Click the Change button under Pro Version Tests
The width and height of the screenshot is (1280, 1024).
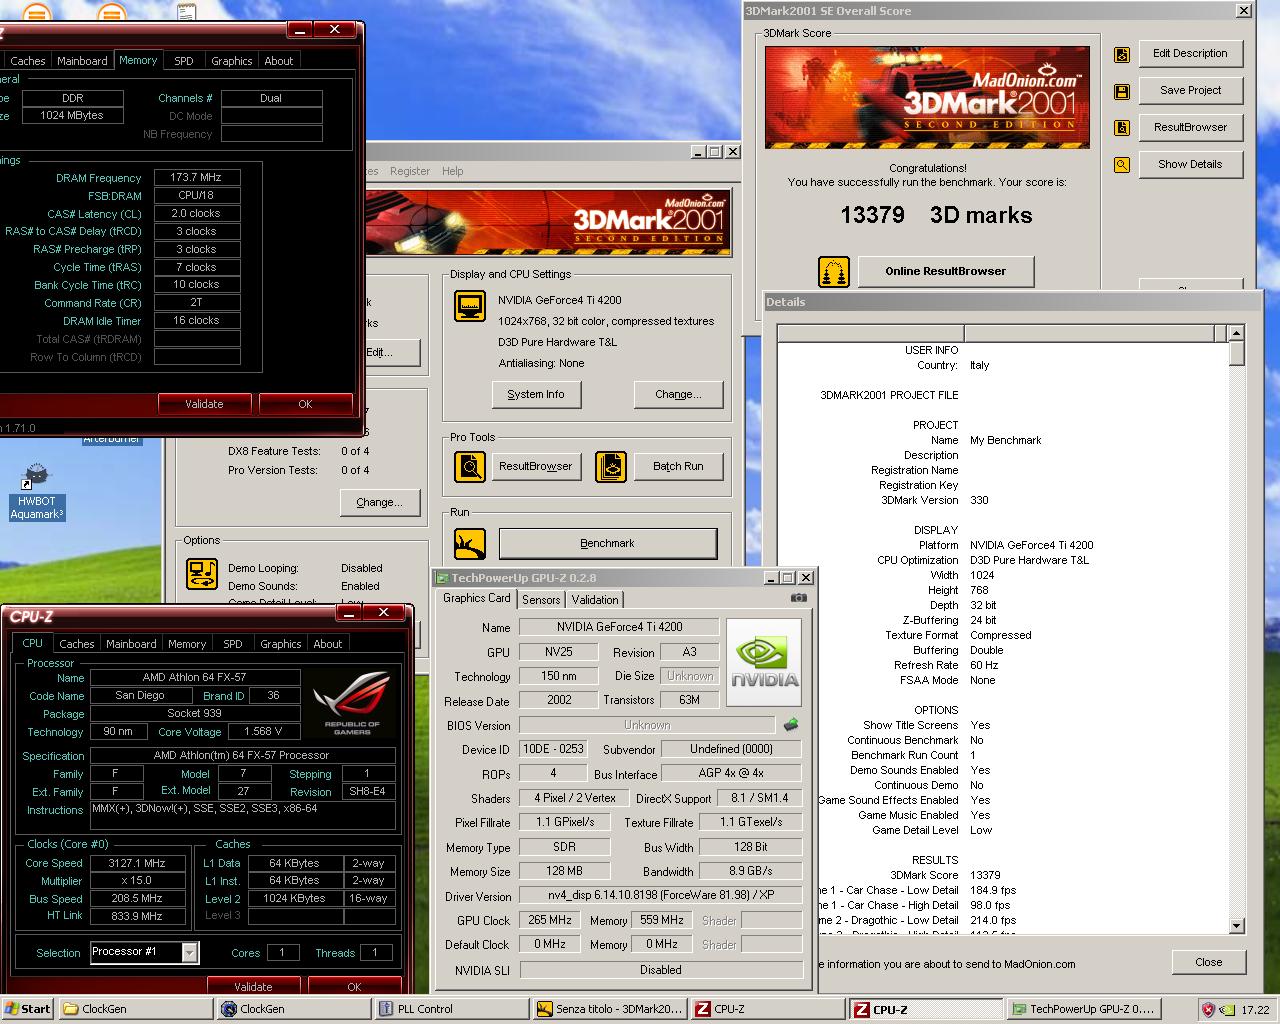[x=378, y=503]
